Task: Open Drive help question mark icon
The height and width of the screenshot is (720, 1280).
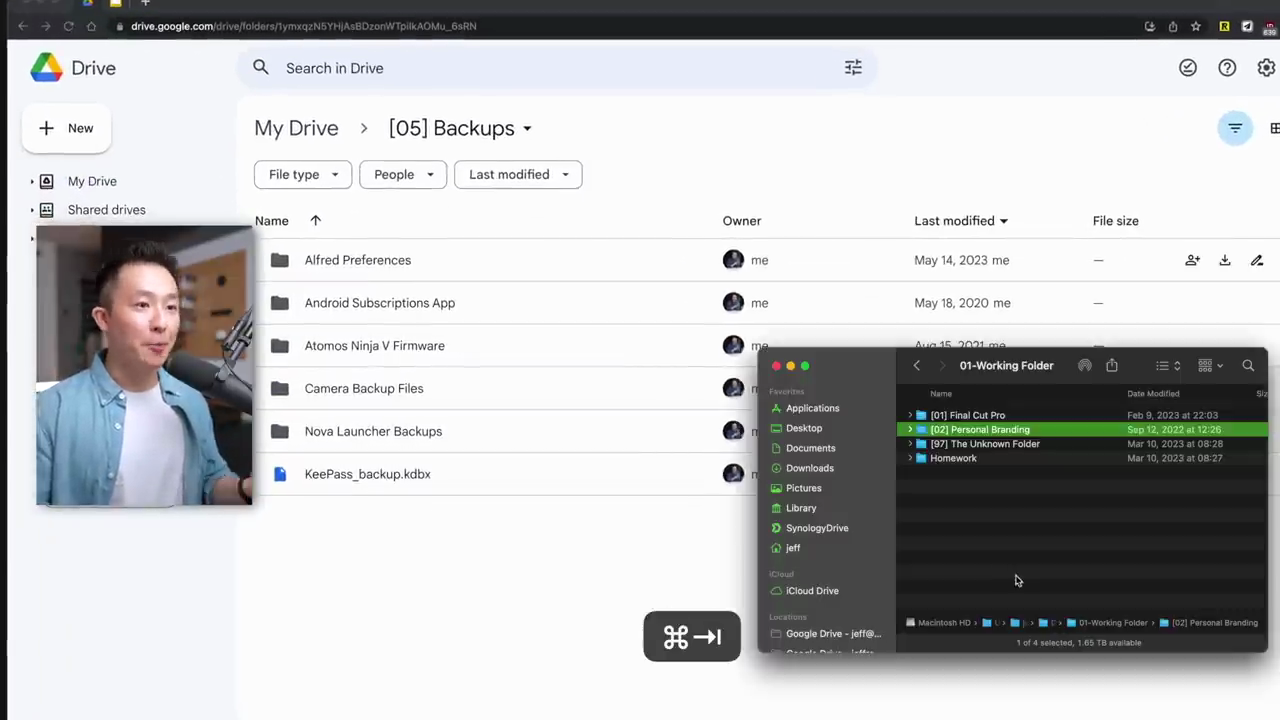Action: point(1227,68)
